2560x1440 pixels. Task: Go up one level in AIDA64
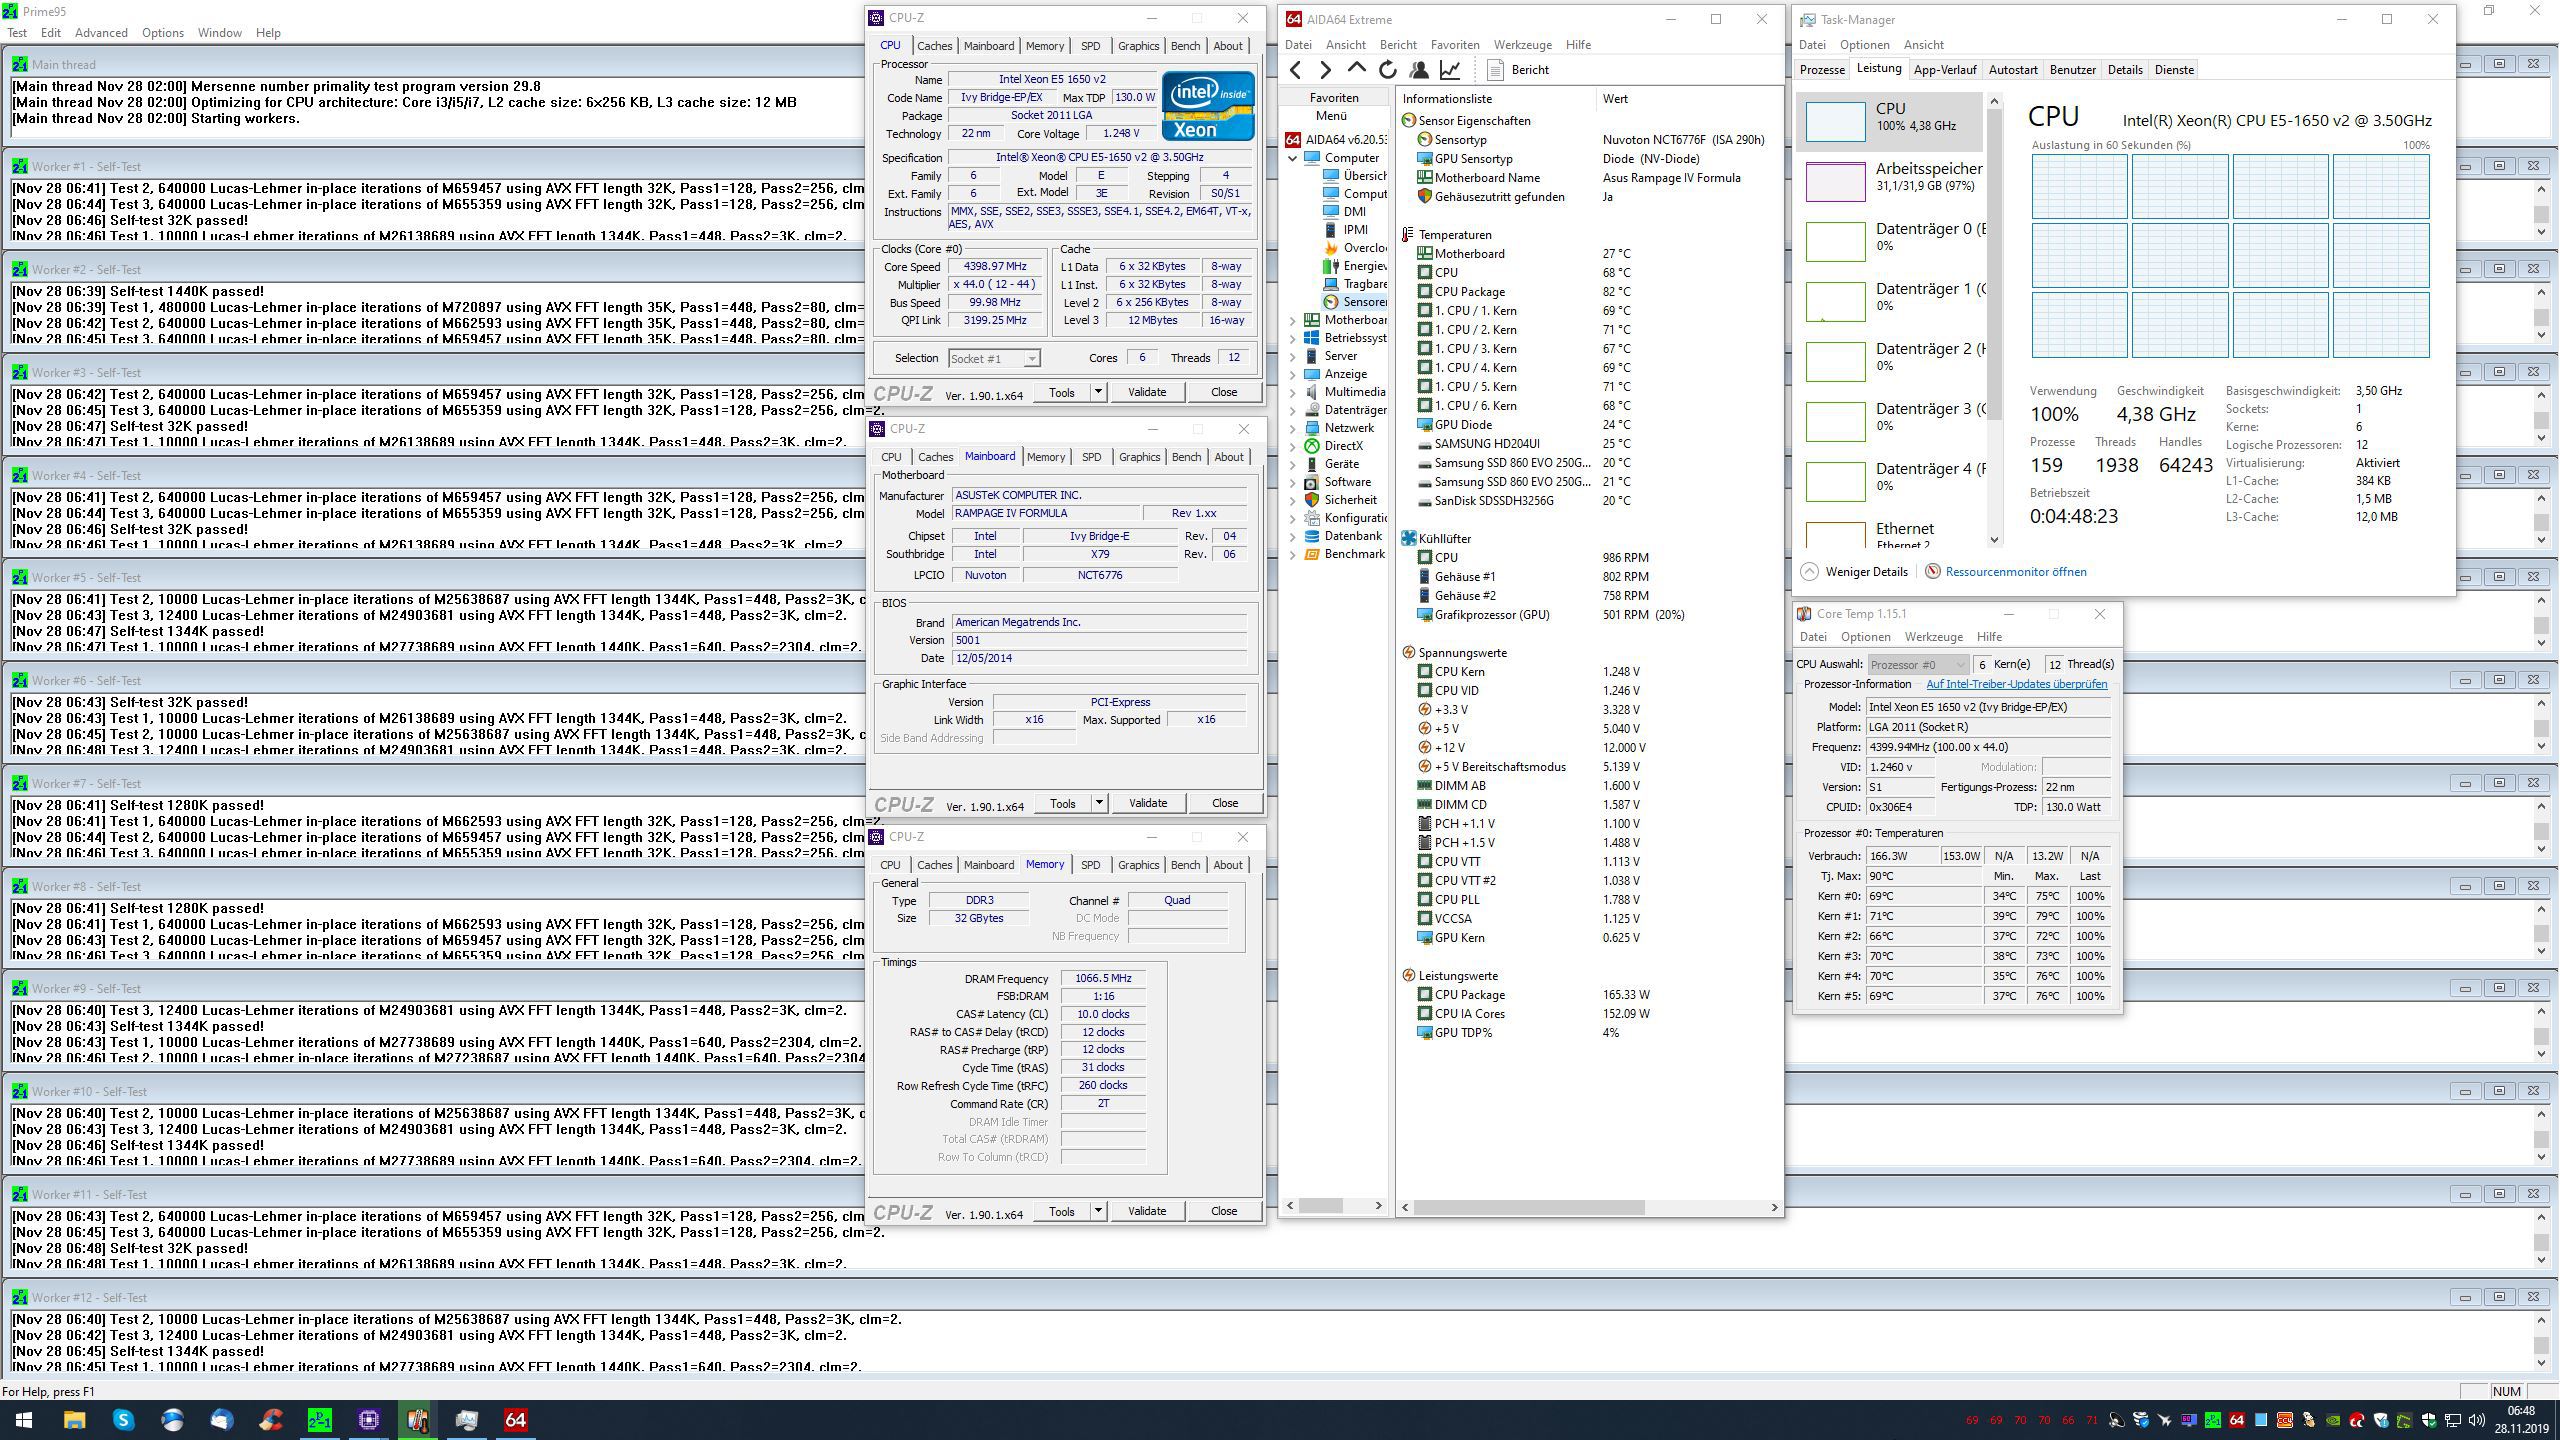[x=1356, y=69]
